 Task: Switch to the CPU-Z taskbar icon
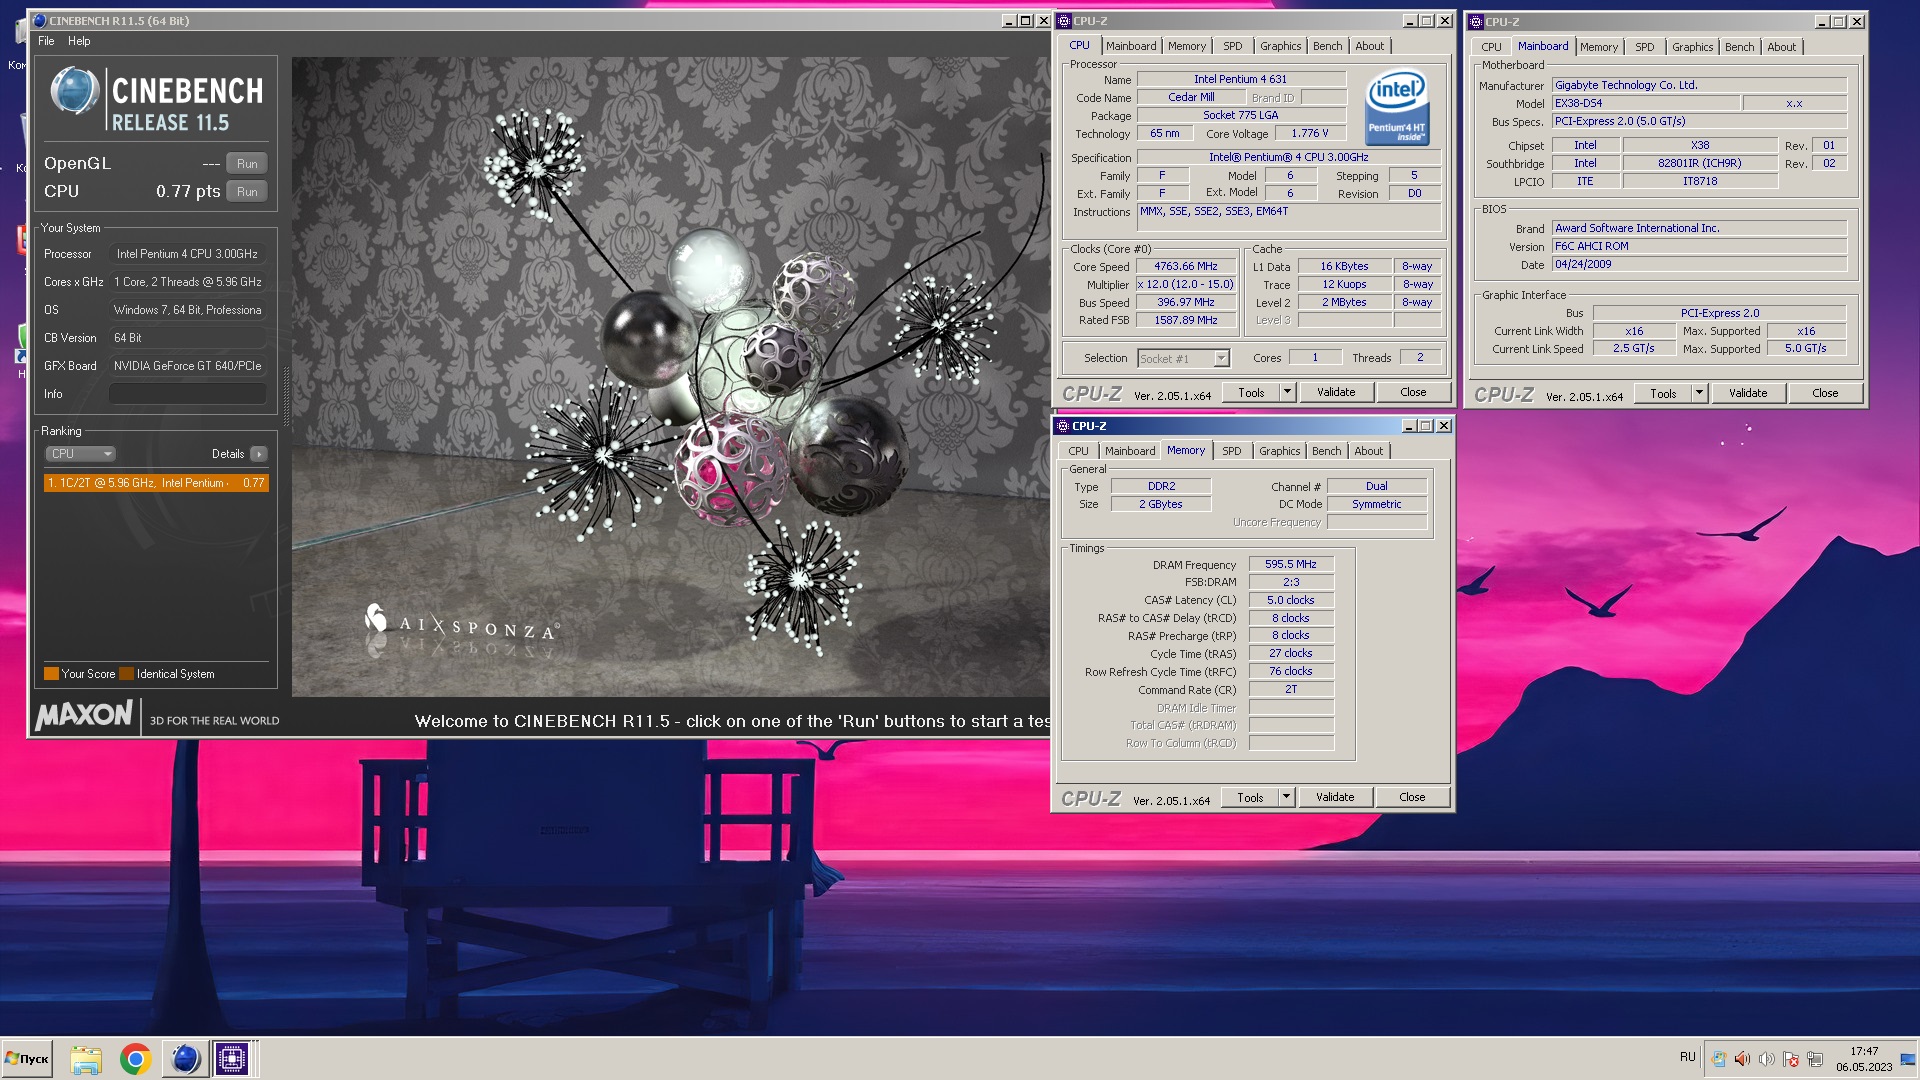click(232, 1059)
